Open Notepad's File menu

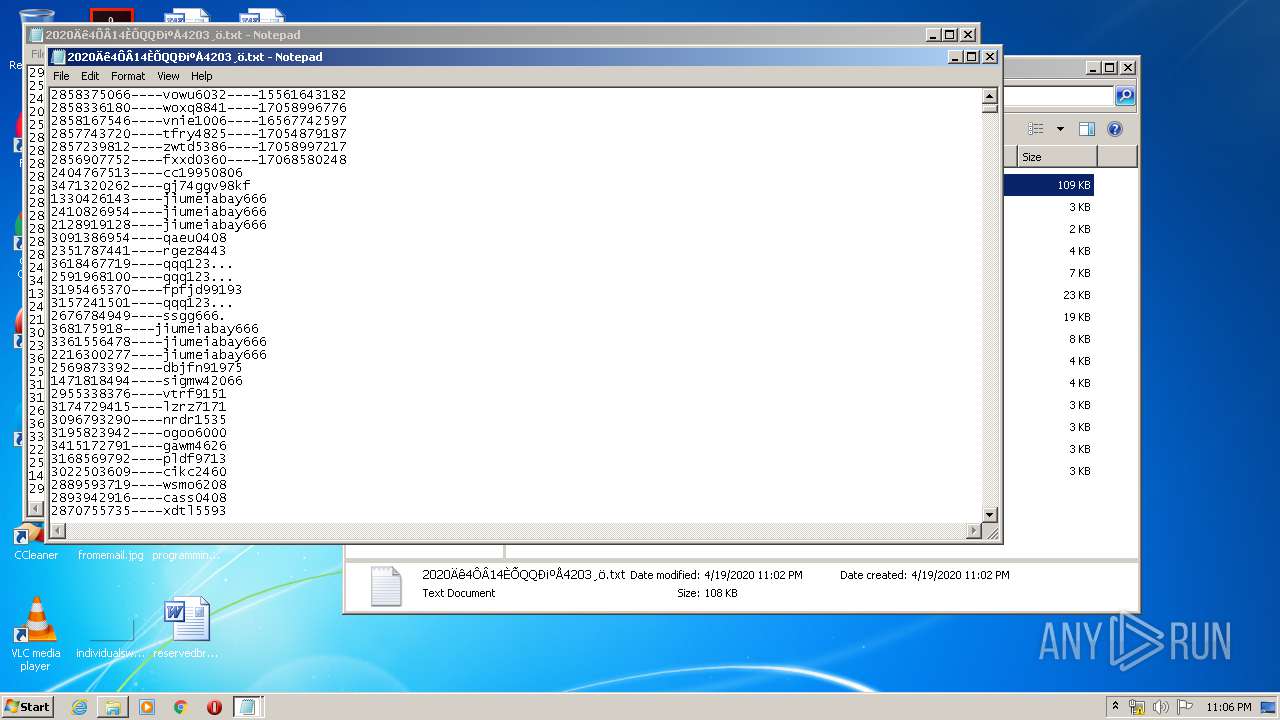[x=61, y=76]
